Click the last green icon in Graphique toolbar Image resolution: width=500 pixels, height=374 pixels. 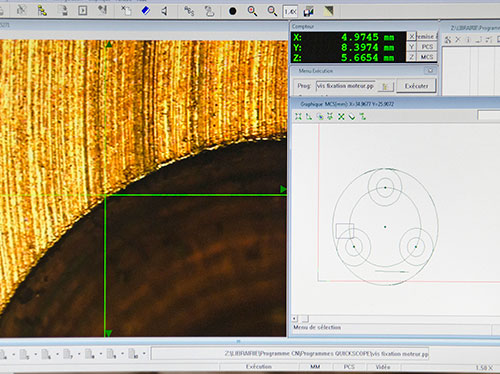tap(363, 116)
